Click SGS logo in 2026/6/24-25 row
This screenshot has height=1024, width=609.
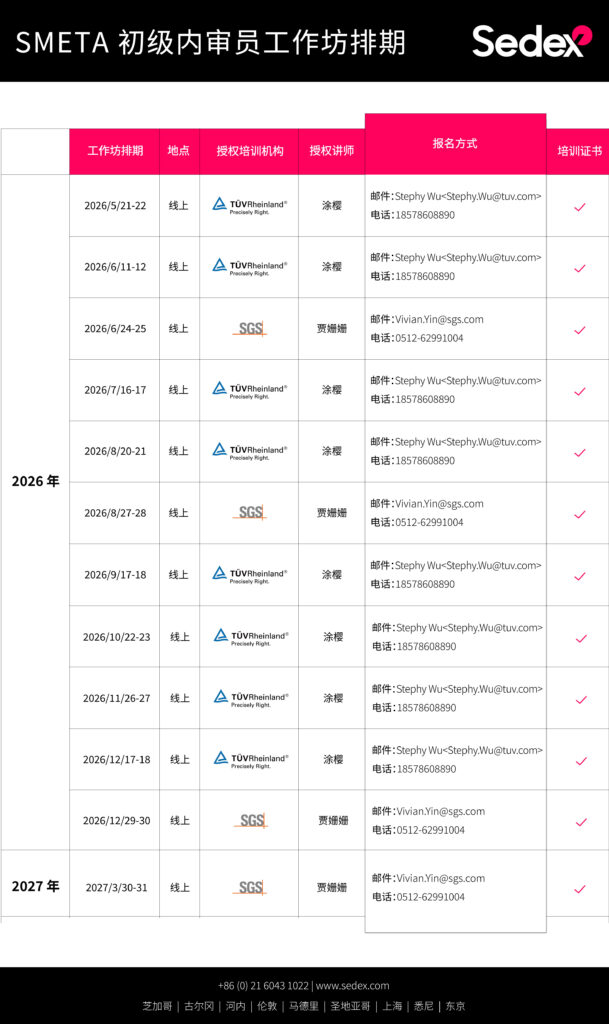pyautogui.click(x=249, y=329)
